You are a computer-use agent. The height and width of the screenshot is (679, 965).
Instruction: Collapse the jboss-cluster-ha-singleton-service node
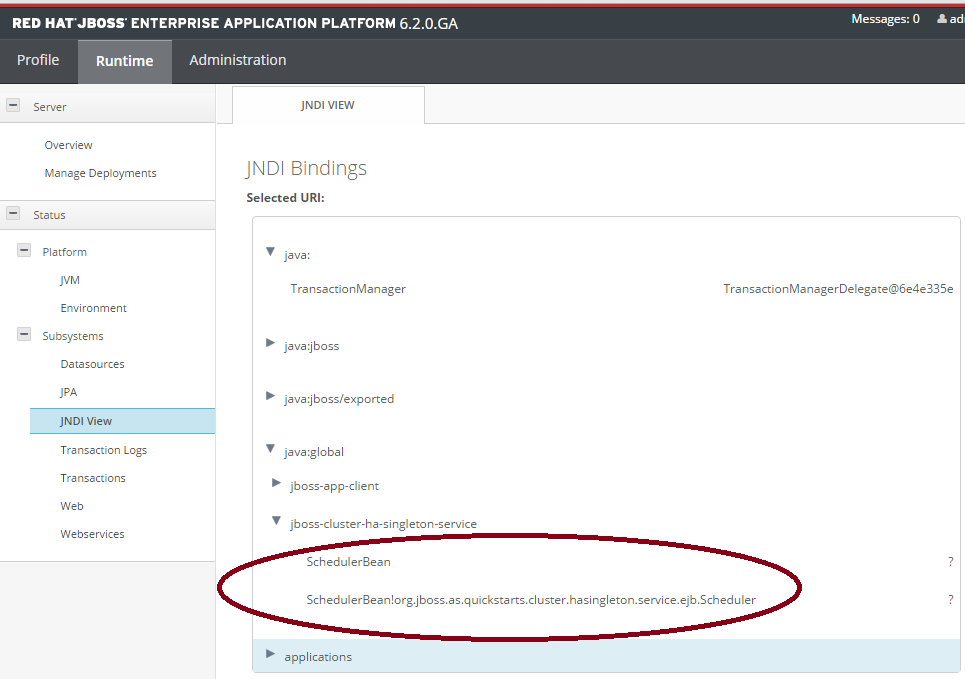point(277,521)
